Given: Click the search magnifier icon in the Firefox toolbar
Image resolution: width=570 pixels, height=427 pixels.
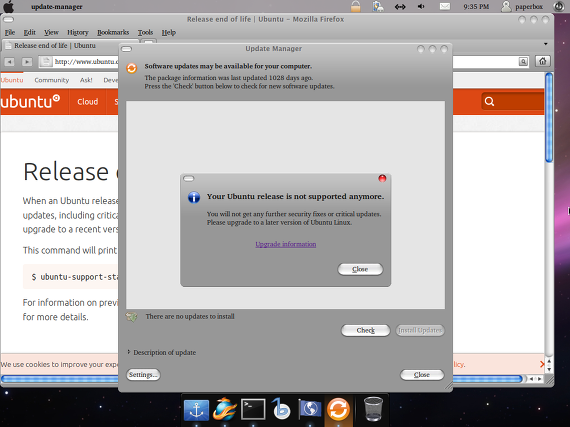Looking at the screenshot, I should [523, 62].
